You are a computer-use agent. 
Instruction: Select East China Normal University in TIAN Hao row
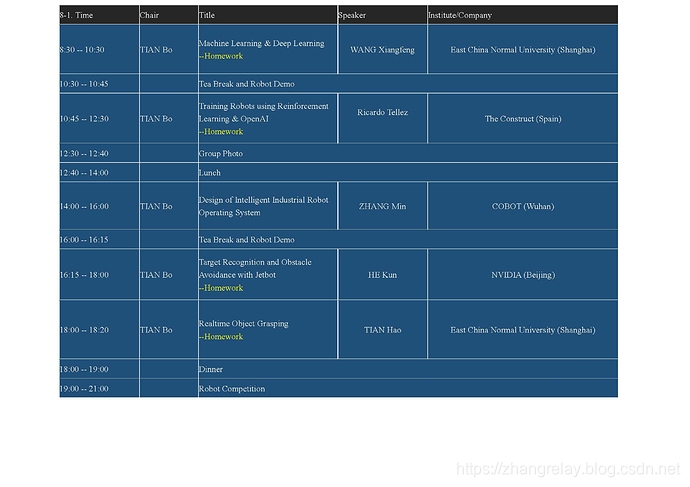point(523,330)
